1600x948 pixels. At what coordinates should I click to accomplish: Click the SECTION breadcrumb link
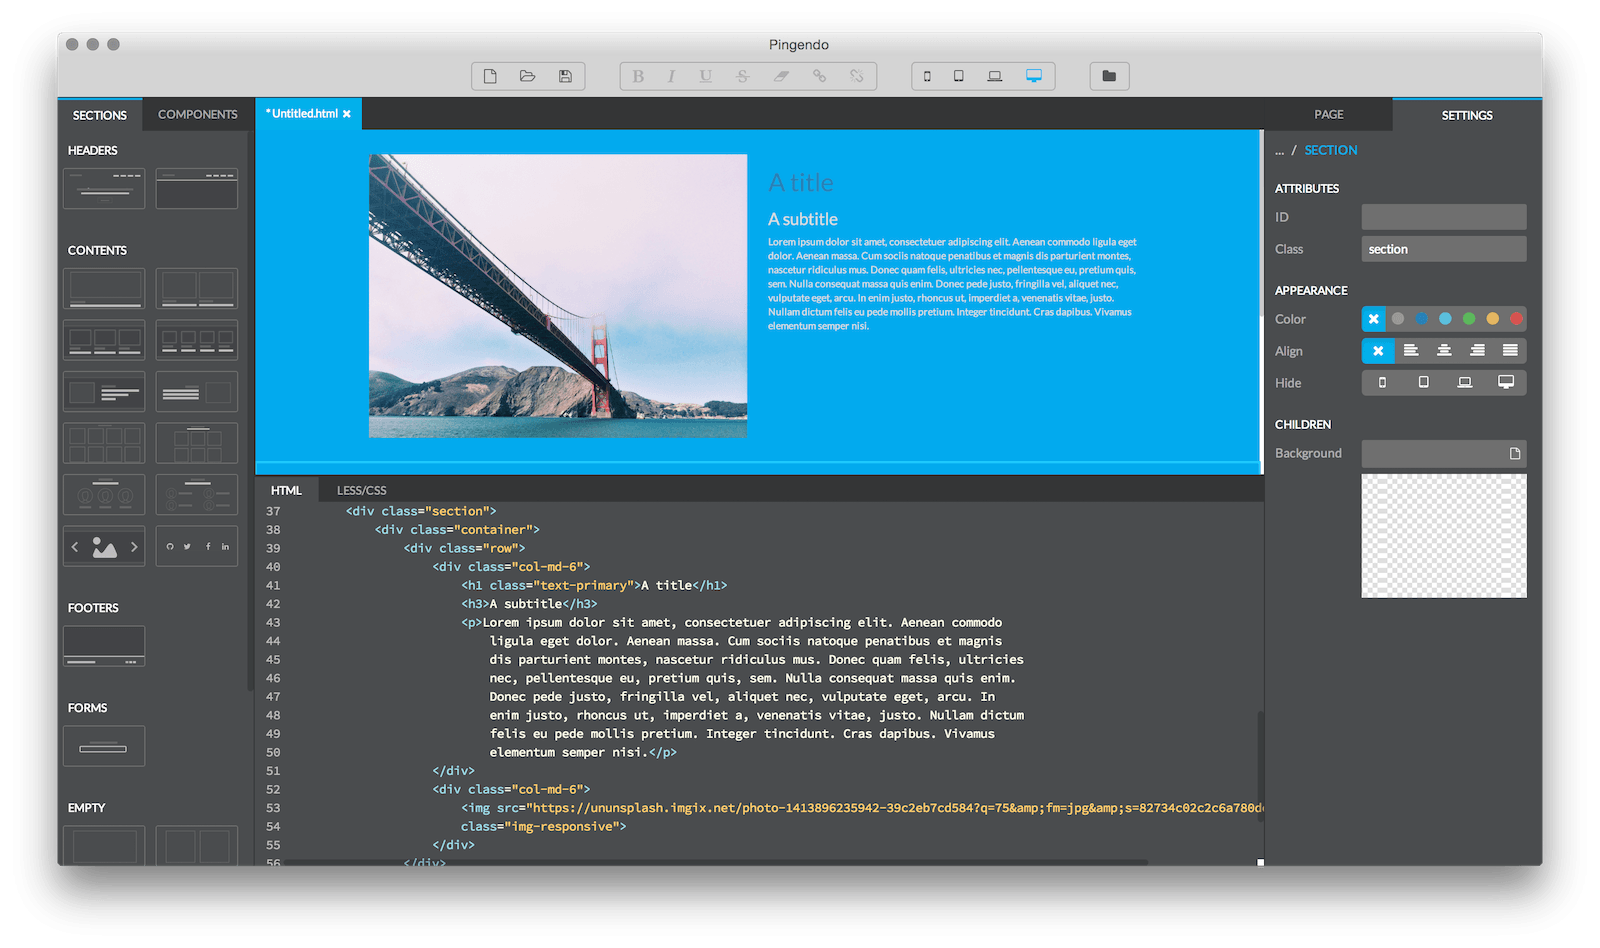[1331, 151]
